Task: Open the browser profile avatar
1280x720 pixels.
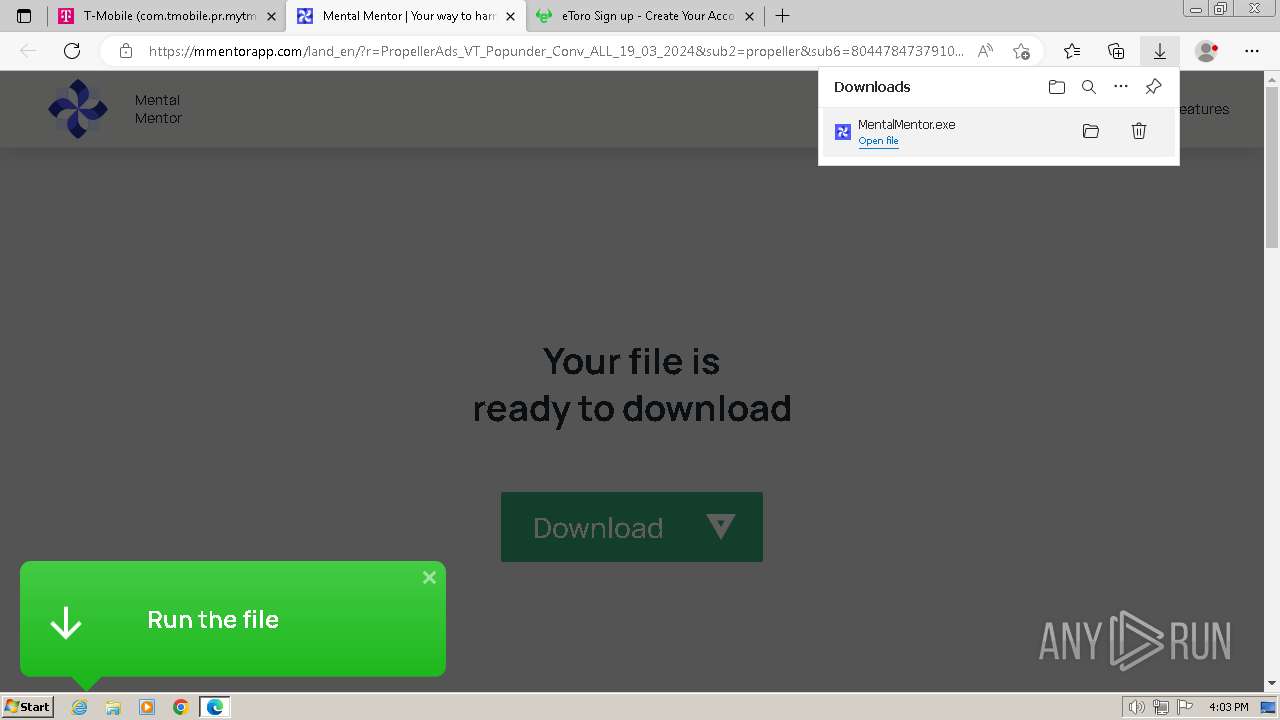Action: 1206,51
